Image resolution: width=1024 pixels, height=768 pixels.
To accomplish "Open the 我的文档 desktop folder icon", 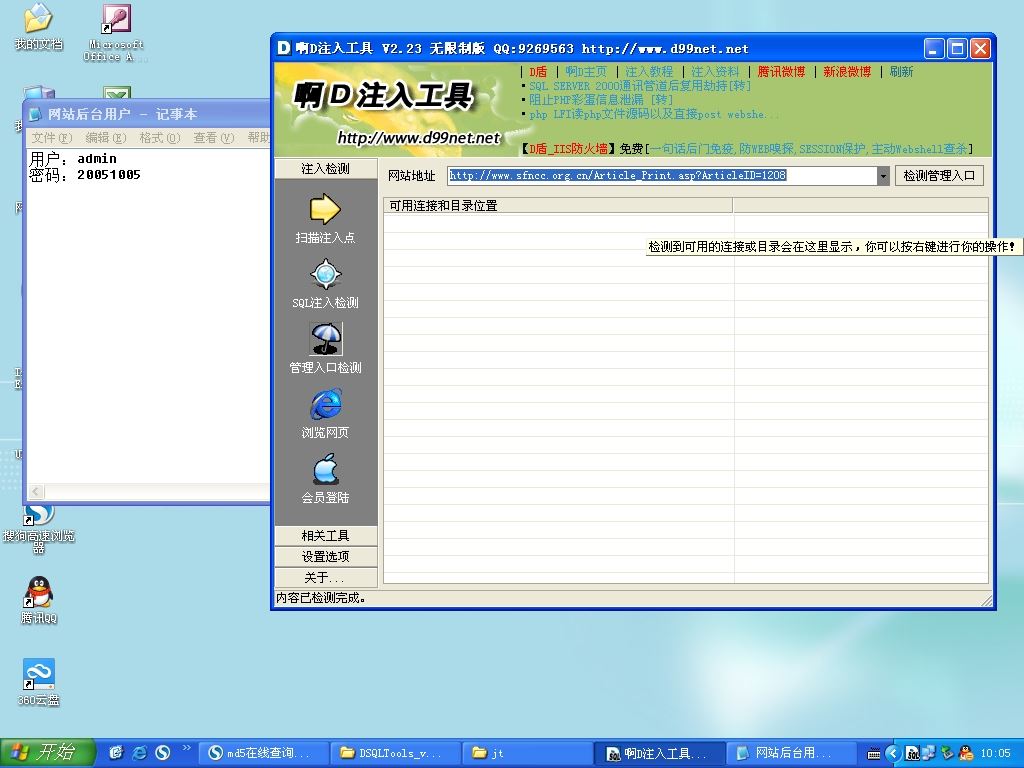I will click(x=39, y=27).
